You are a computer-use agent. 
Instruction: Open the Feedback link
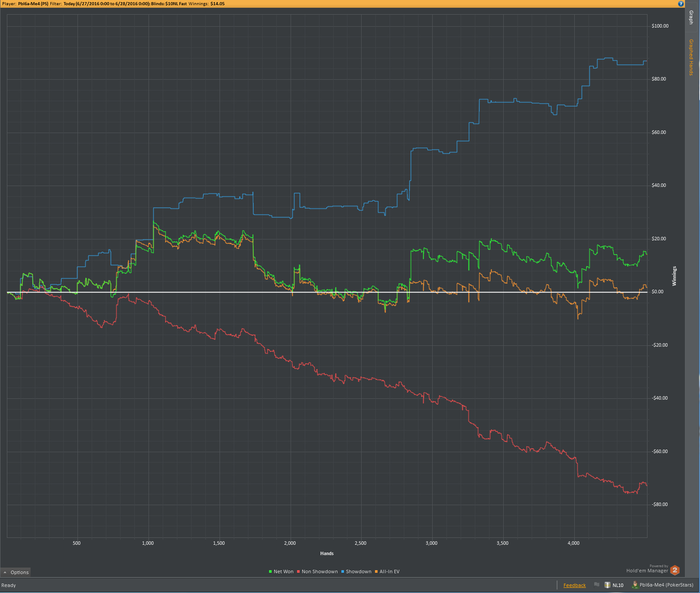pyautogui.click(x=575, y=585)
